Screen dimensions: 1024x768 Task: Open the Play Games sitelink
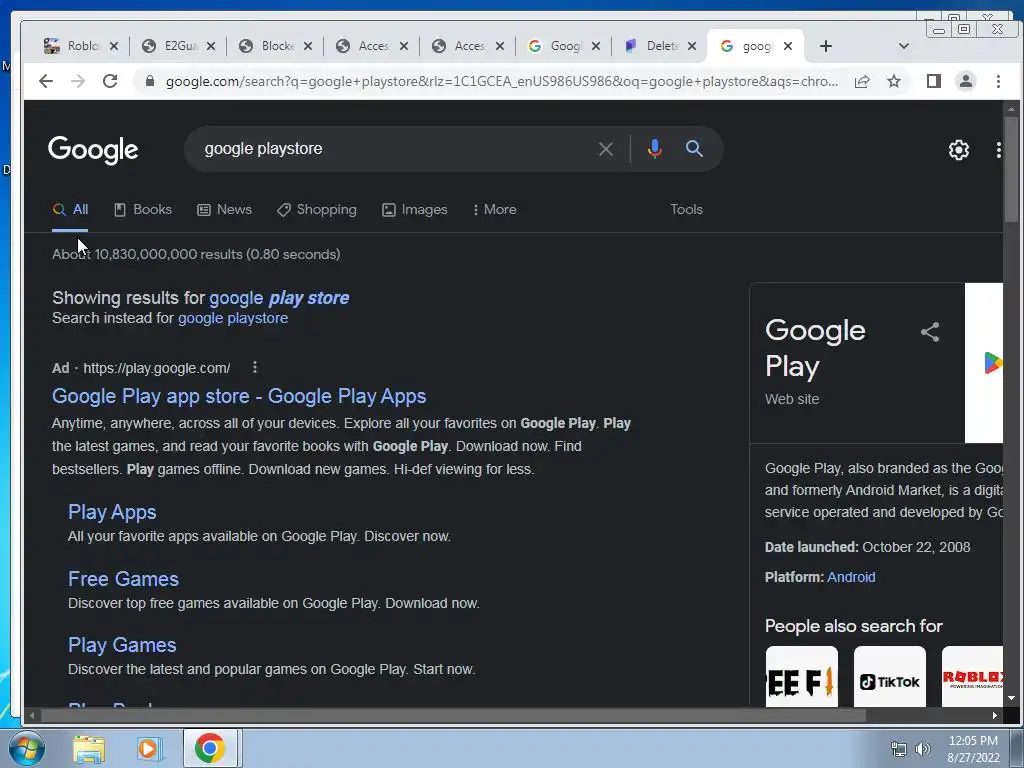(x=122, y=645)
